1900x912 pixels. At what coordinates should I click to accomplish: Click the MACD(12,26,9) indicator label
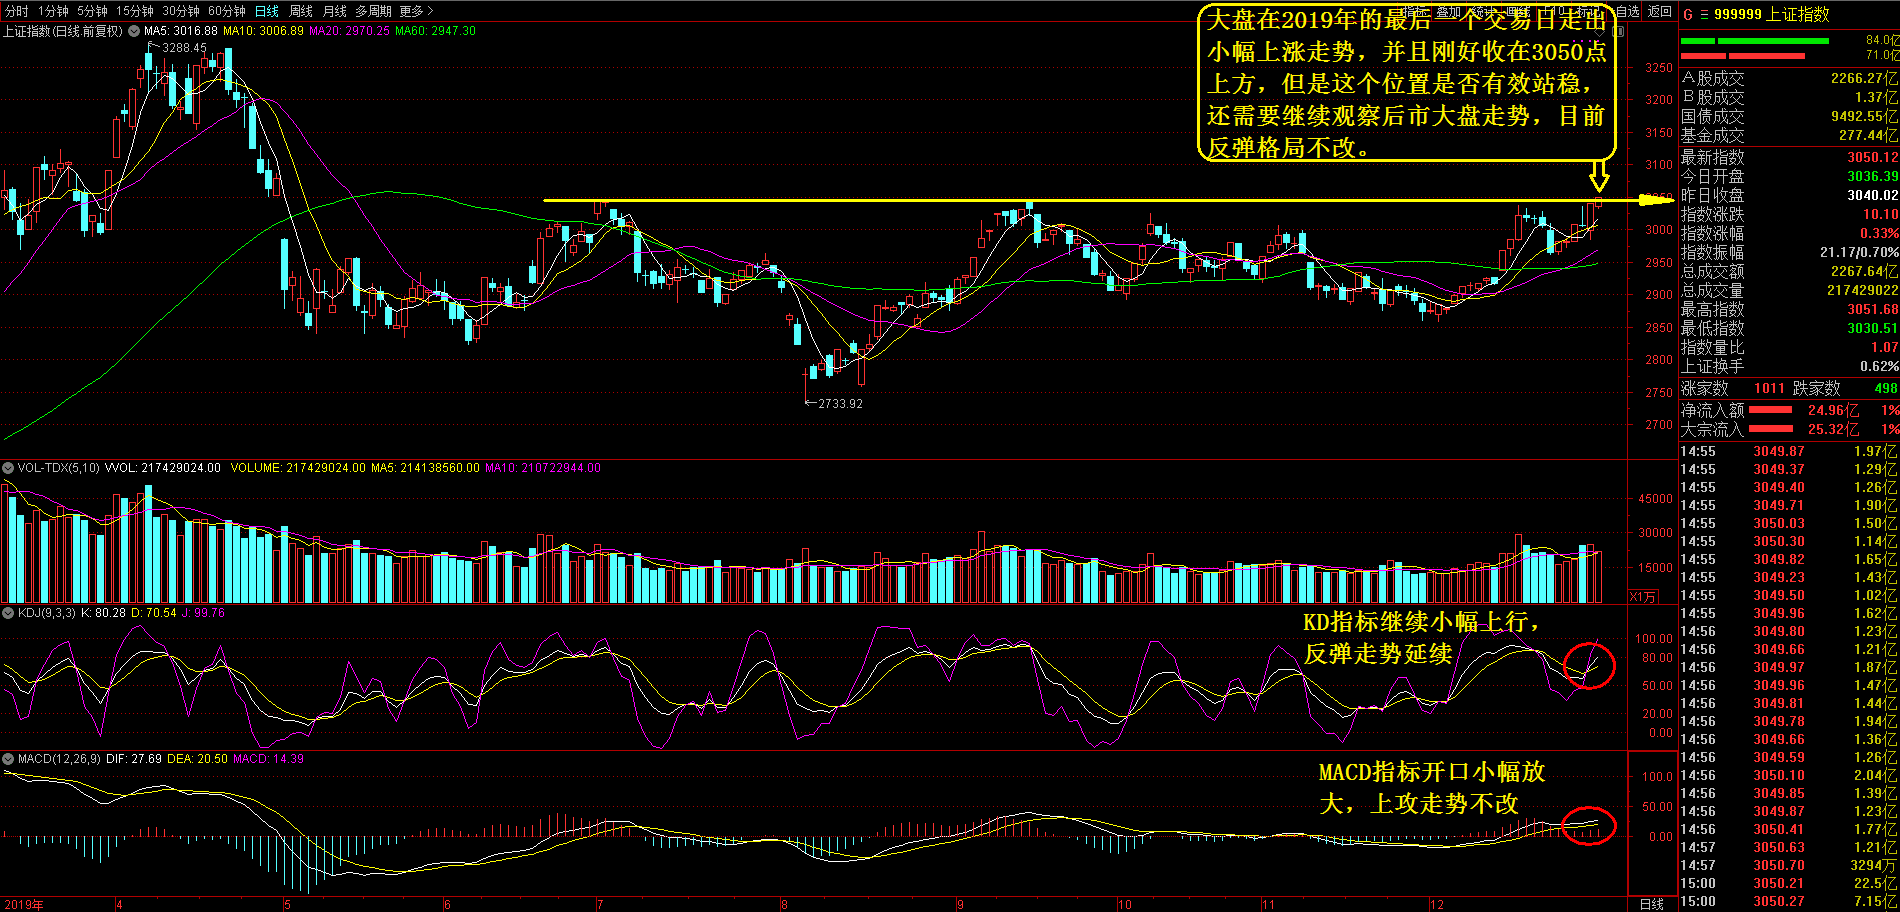tap(59, 759)
